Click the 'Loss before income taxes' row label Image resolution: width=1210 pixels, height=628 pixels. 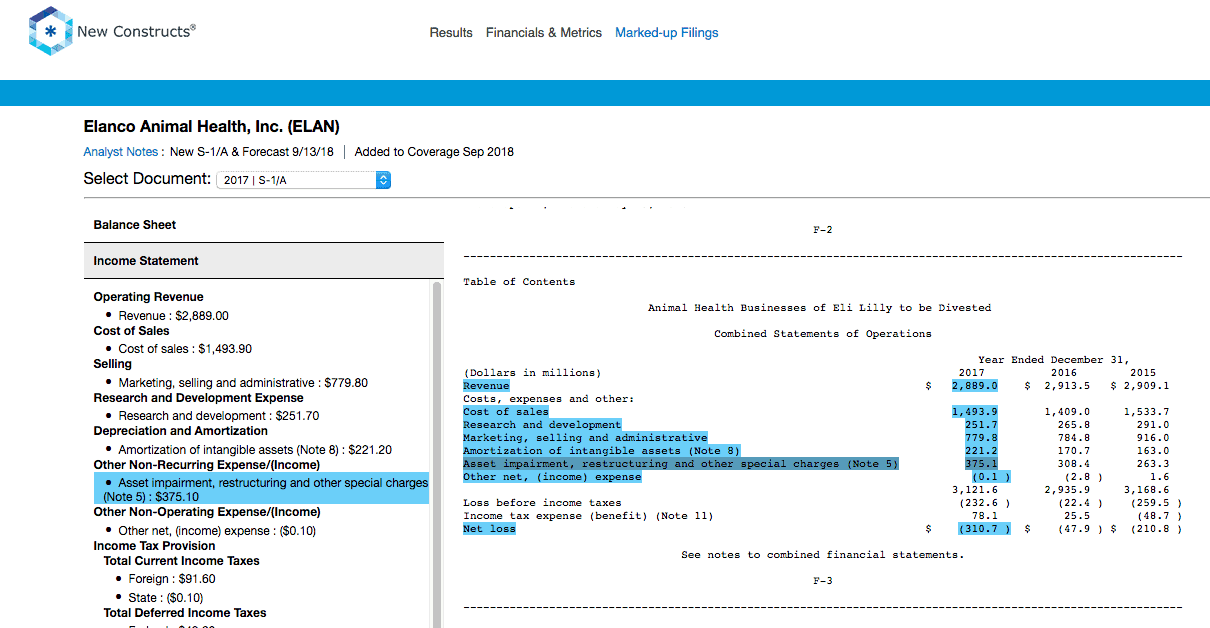(542, 503)
